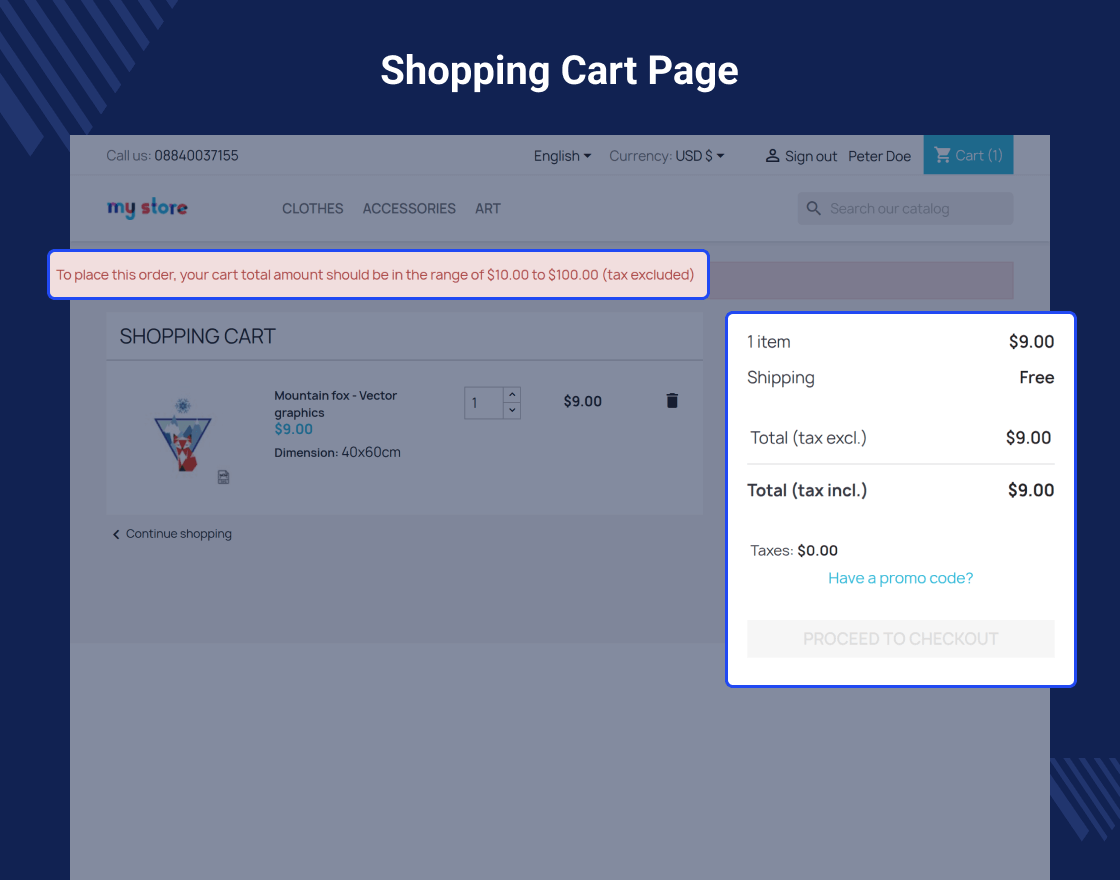Click the quantity input field
Image resolution: width=1120 pixels, height=880 pixels.
(484, 403)
